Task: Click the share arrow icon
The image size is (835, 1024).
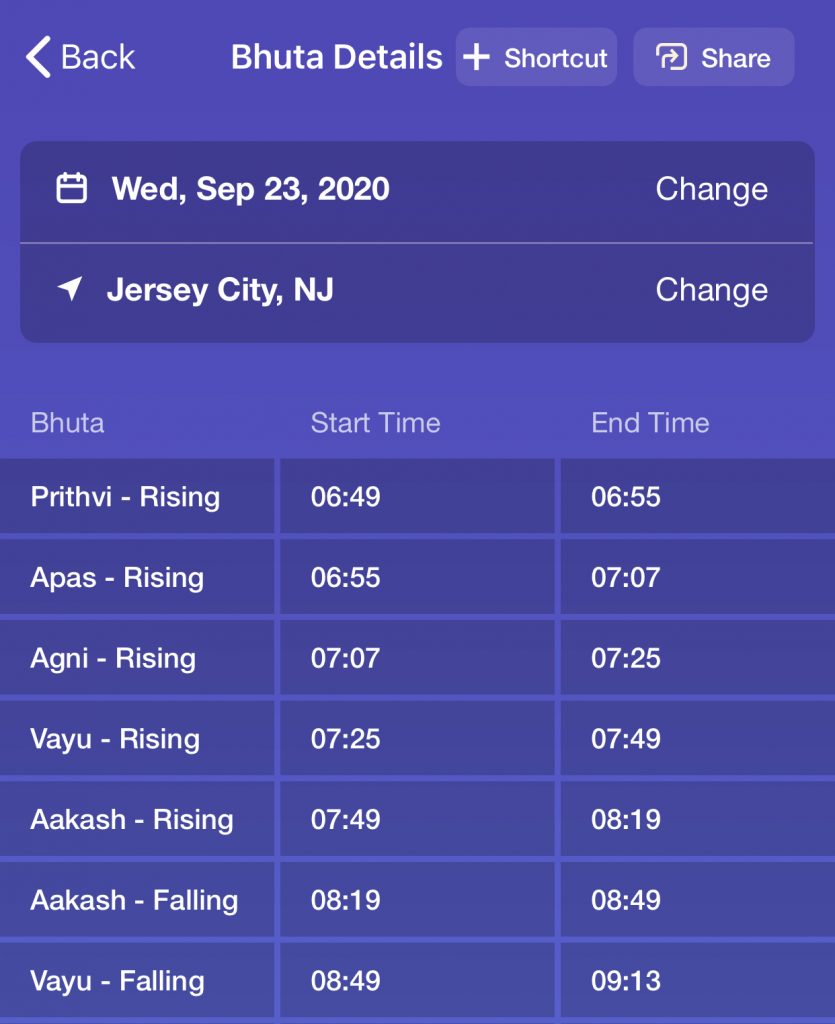Action: (x=671, y=57)
